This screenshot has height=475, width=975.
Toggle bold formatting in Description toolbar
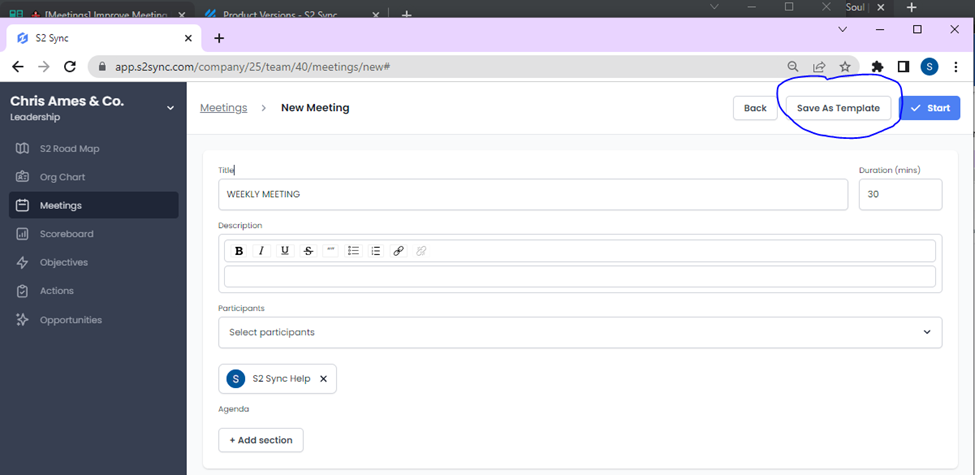[239, 251]
